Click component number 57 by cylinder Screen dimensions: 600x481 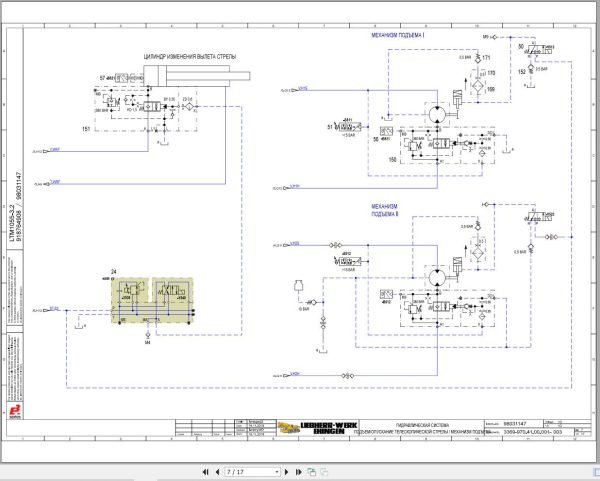(102, 78)
